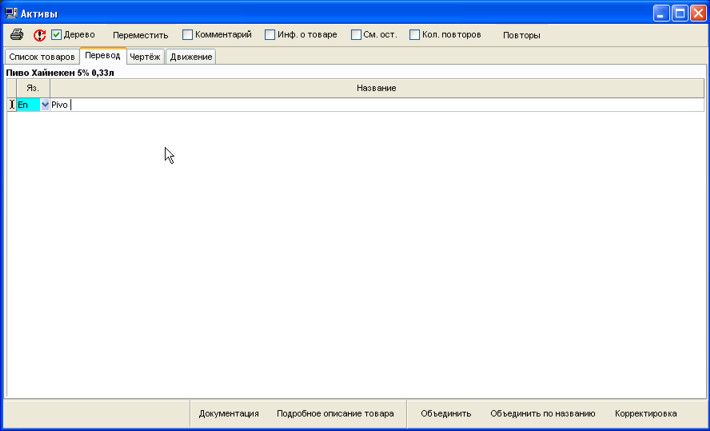Open Документация at the bottom
Image resolution: width=710 pixels, height=431 pixels.
229,413
